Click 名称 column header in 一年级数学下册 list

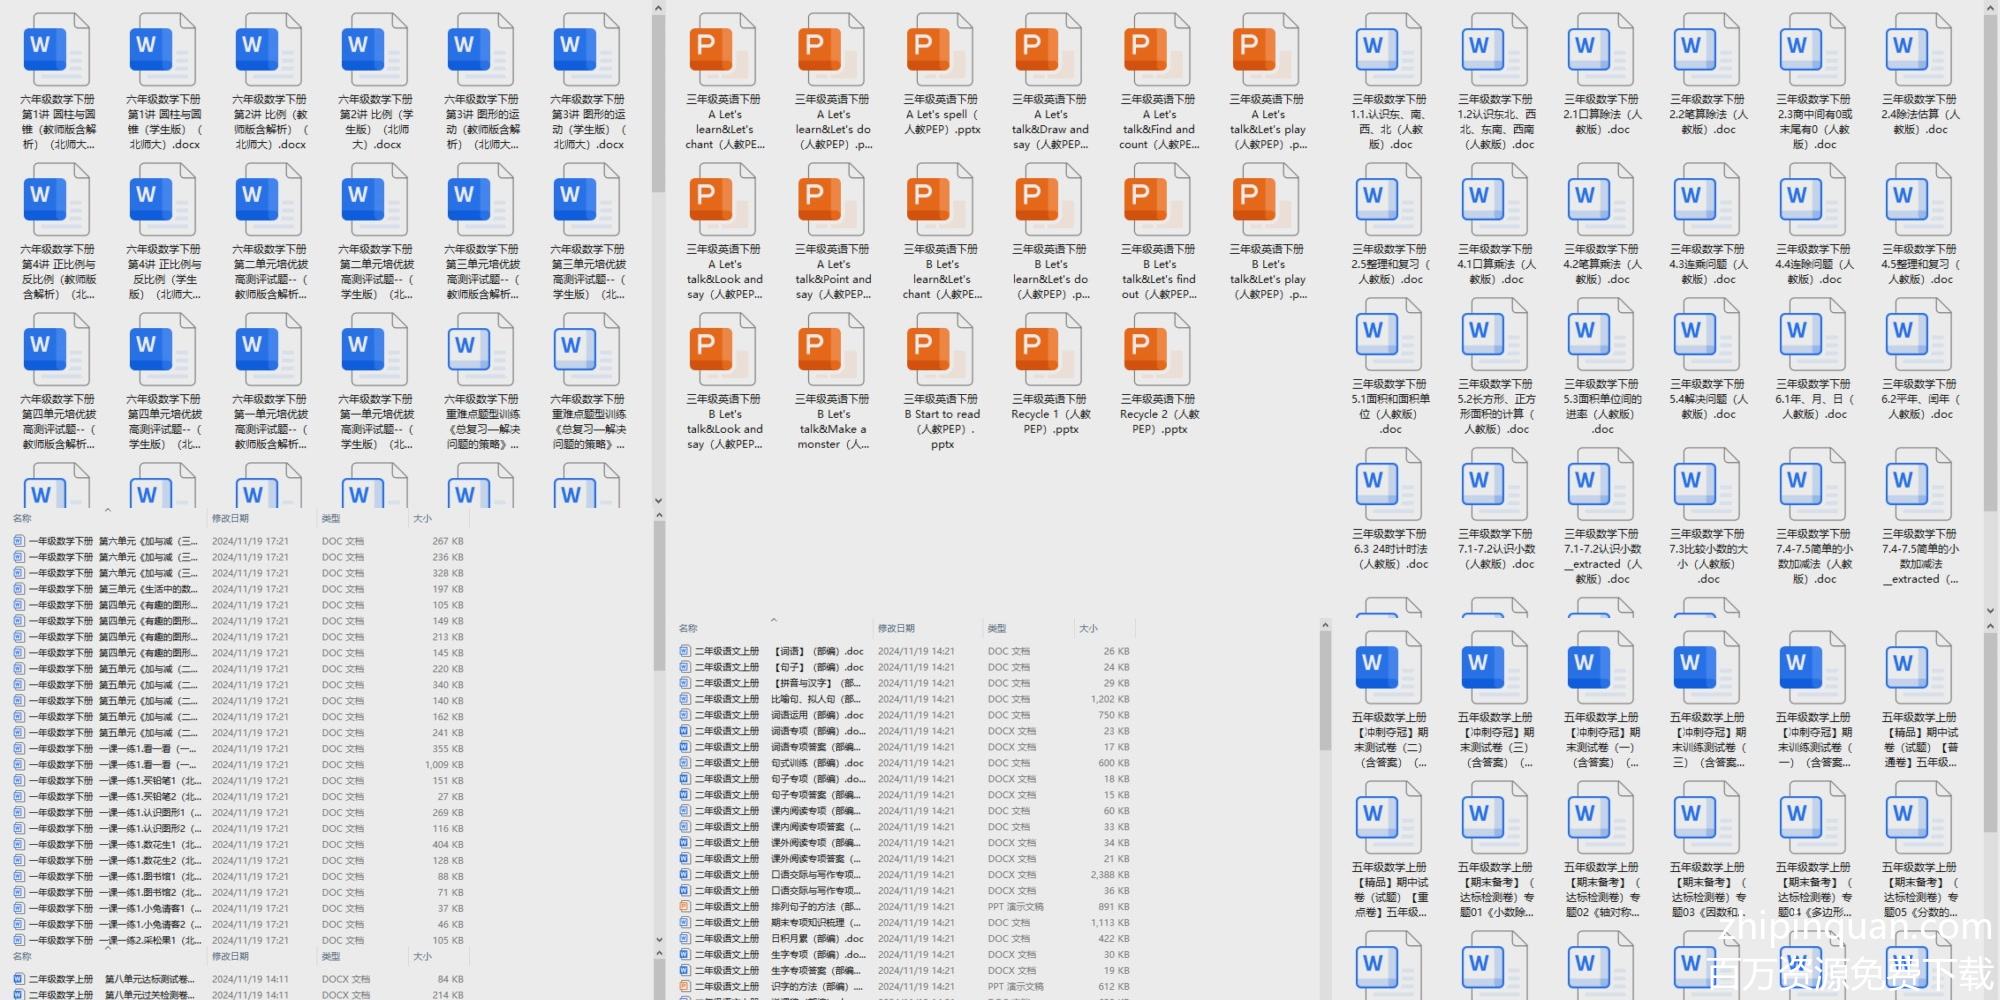click(22, 518)
